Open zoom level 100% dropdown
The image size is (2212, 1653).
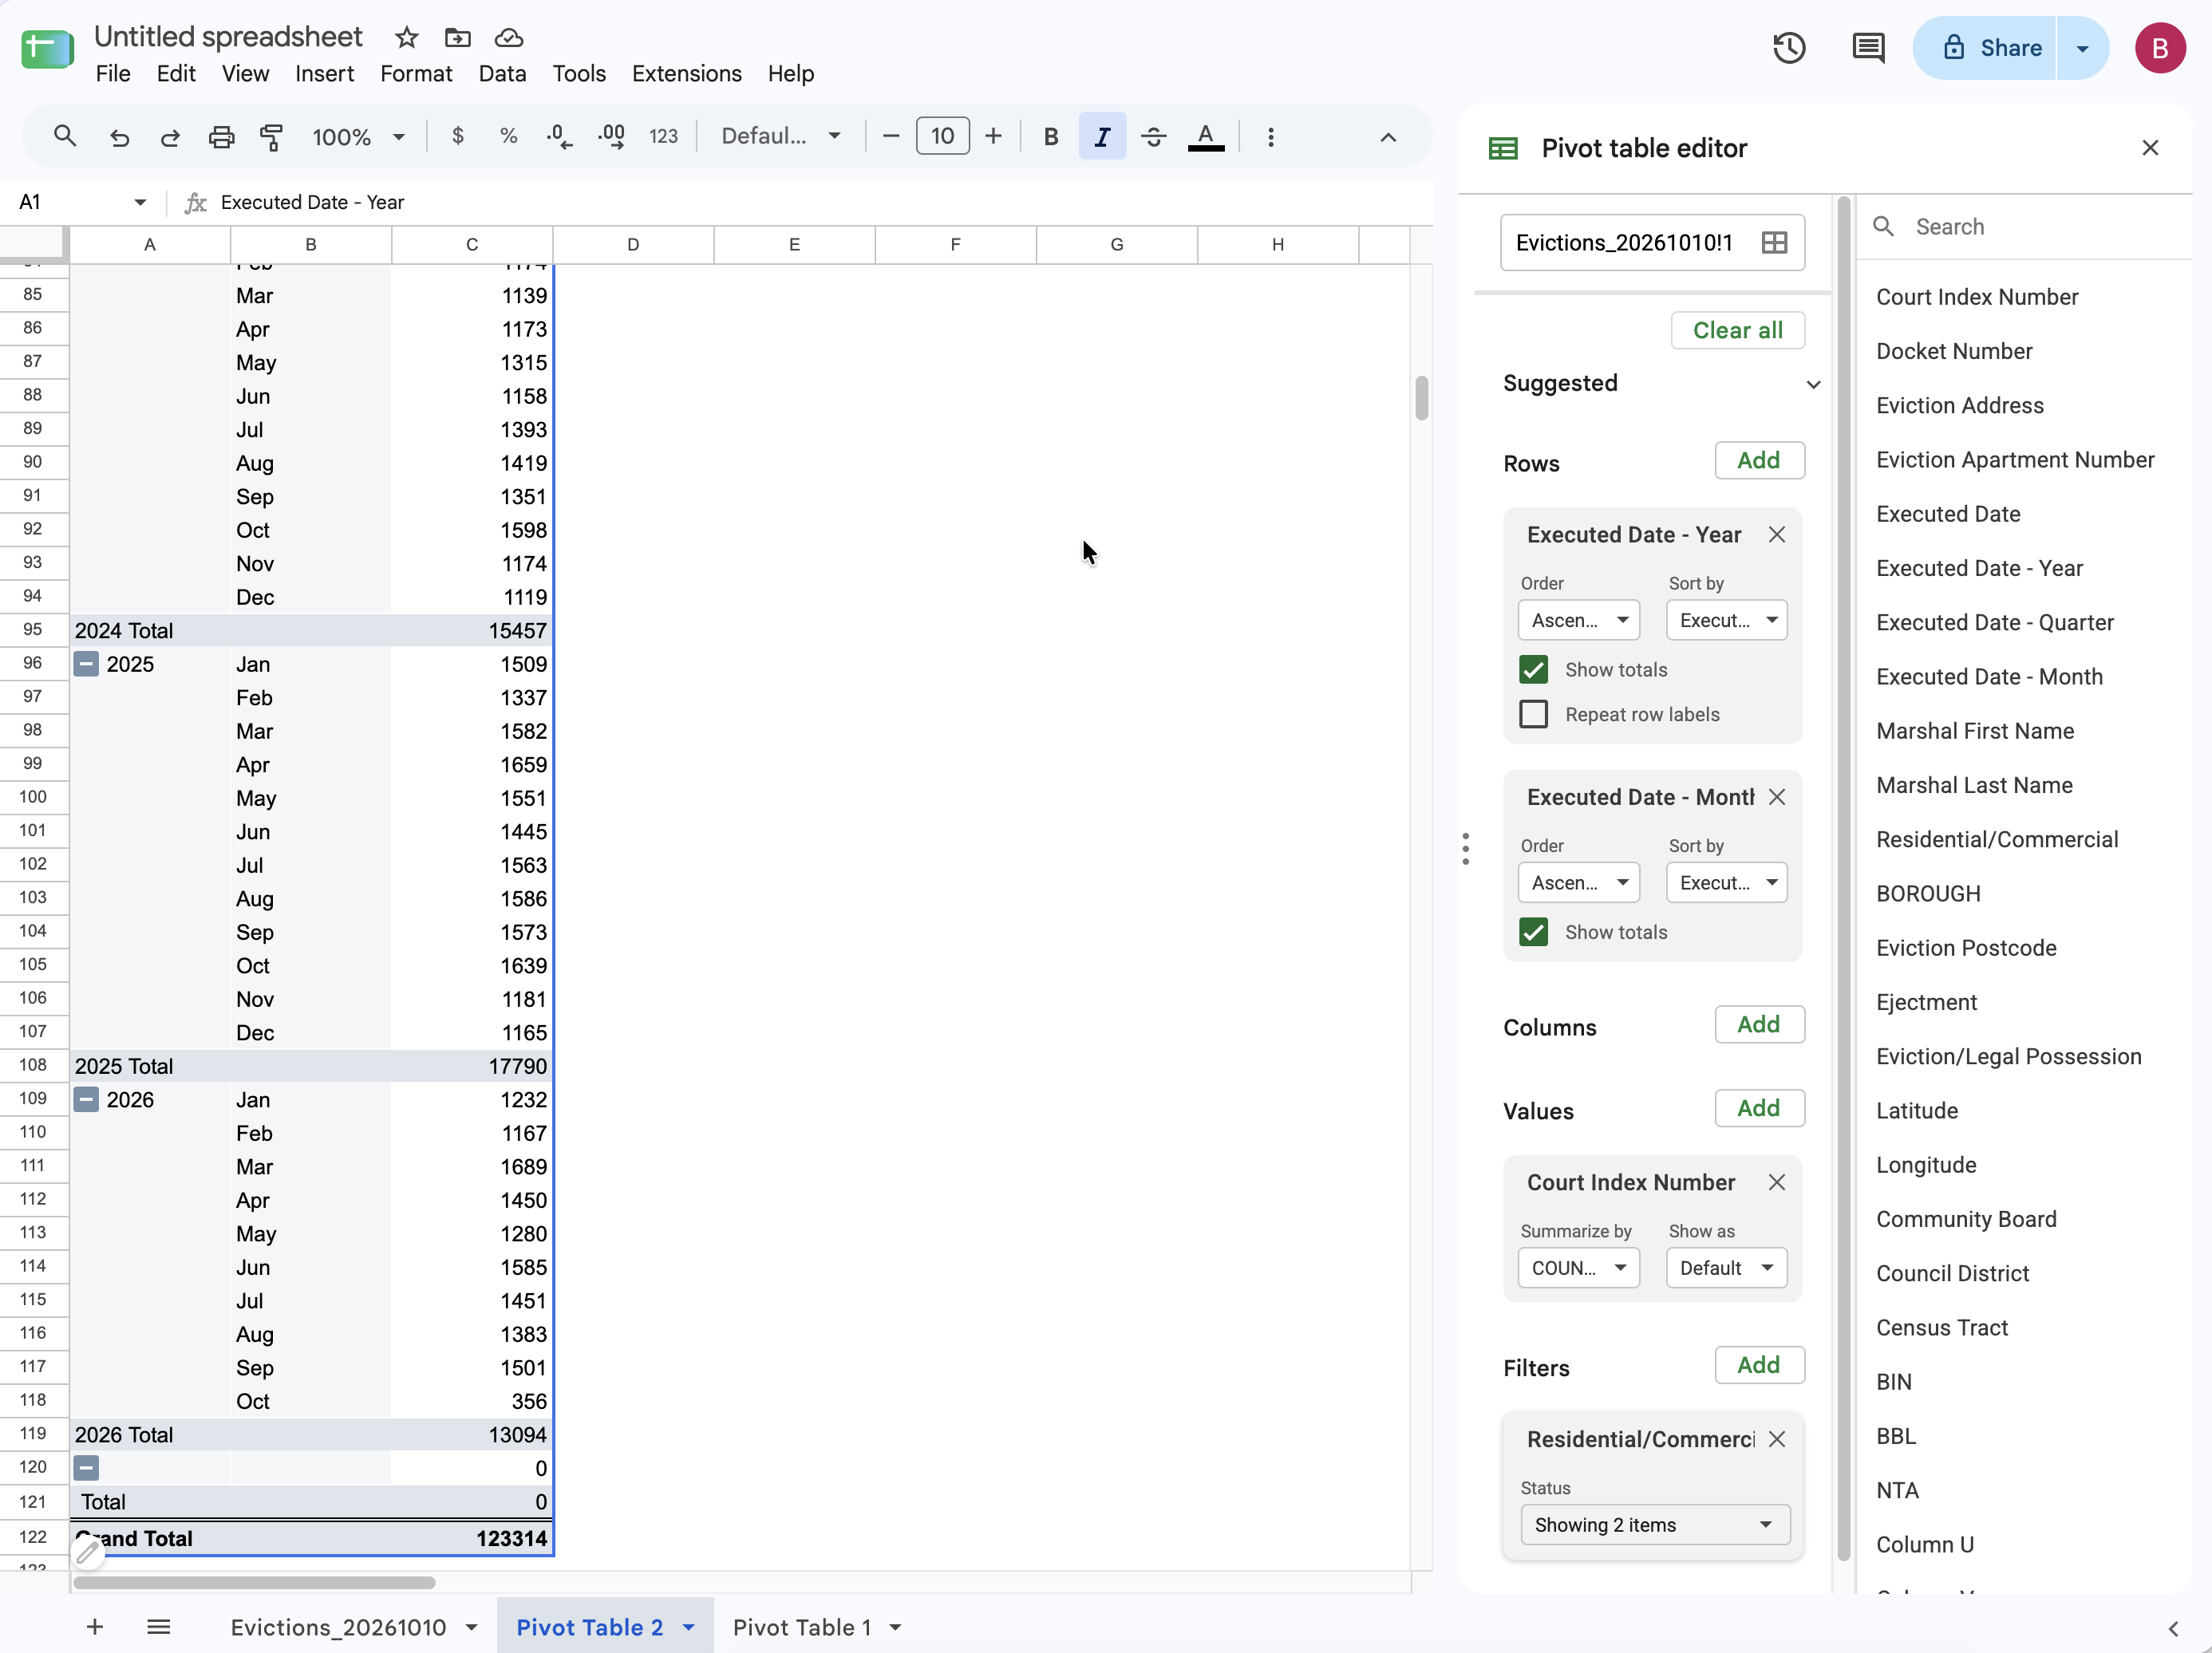pyautogui.click(x=358, y=137)
